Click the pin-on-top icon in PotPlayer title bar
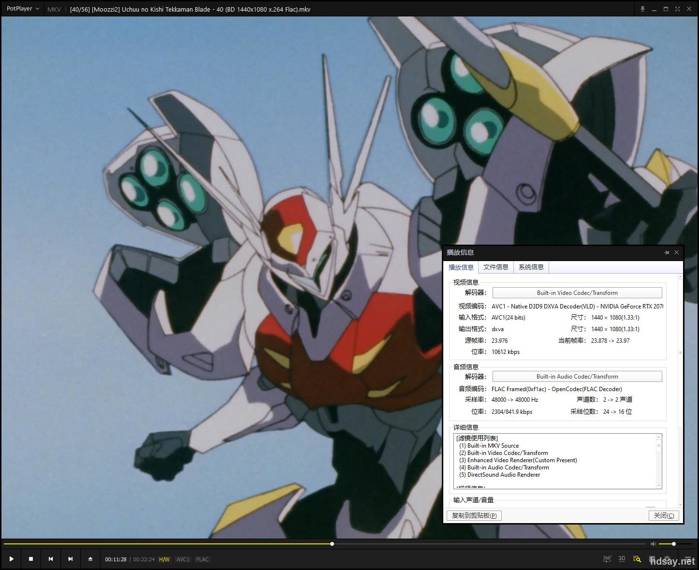Image resolution: width=699 pixels, height=570 pixels. click(x=642, y=9)
